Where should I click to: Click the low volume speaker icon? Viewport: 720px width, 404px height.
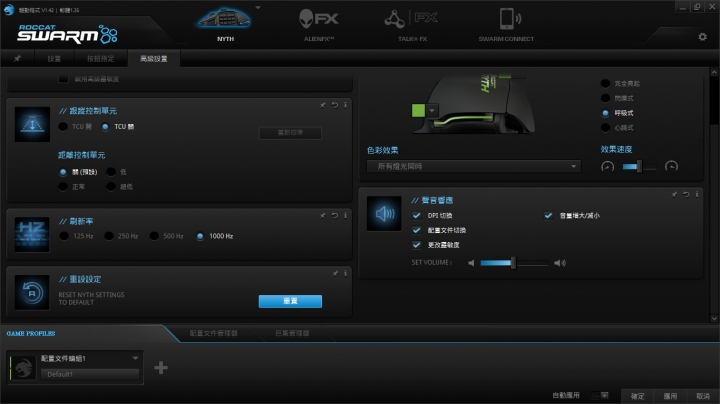(x=471, y=263)
